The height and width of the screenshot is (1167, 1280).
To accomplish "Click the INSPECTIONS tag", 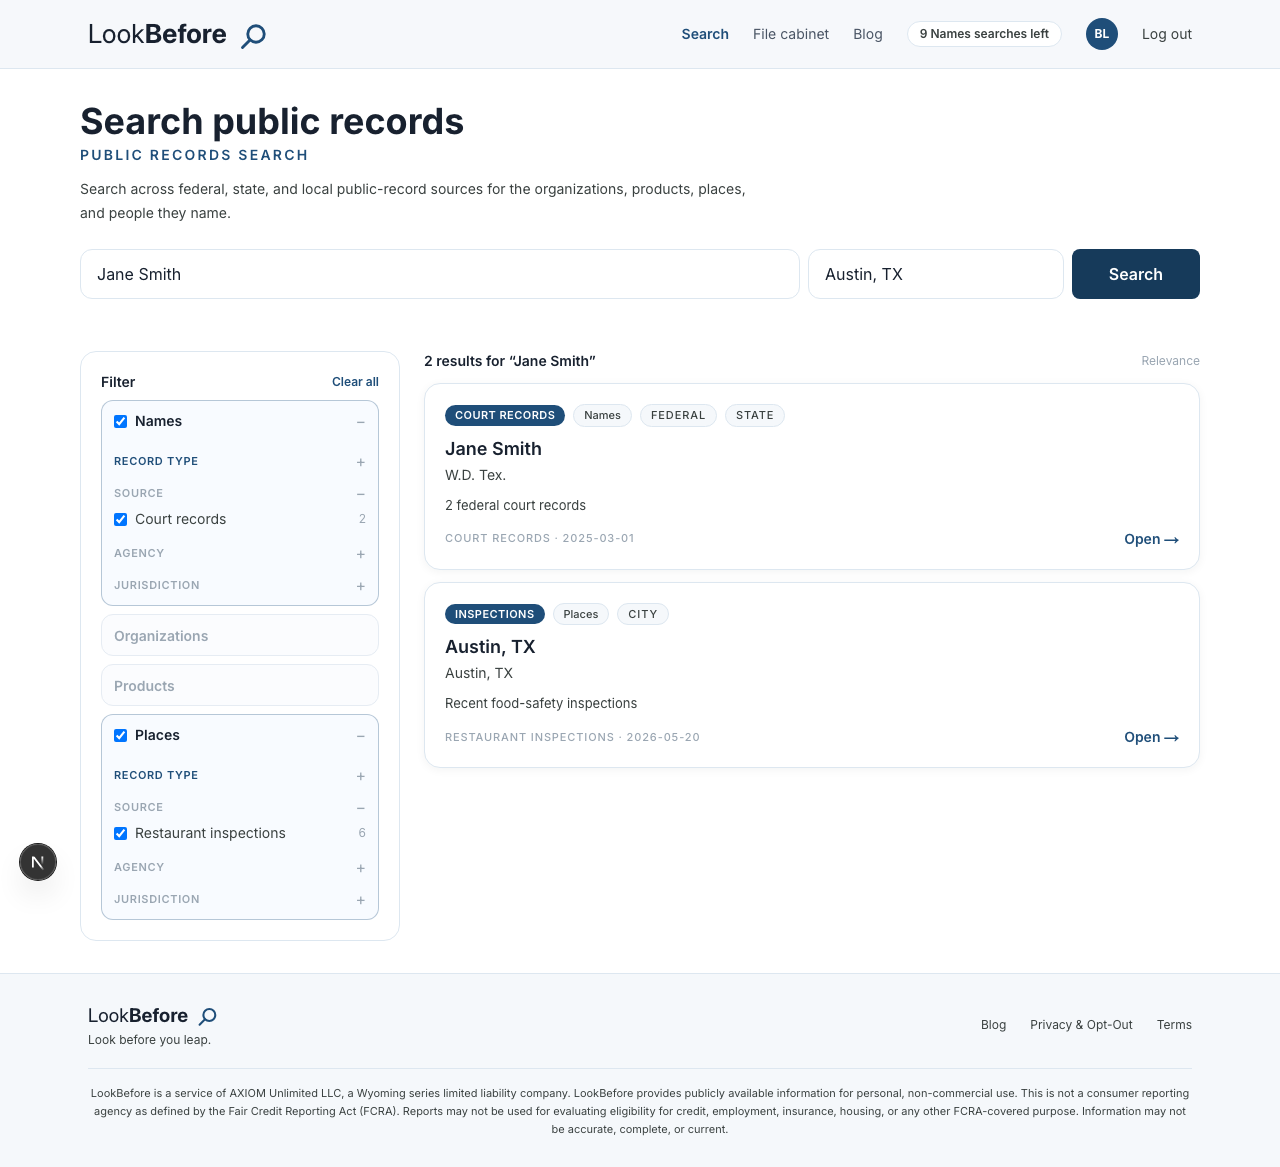I will (495, 614).
